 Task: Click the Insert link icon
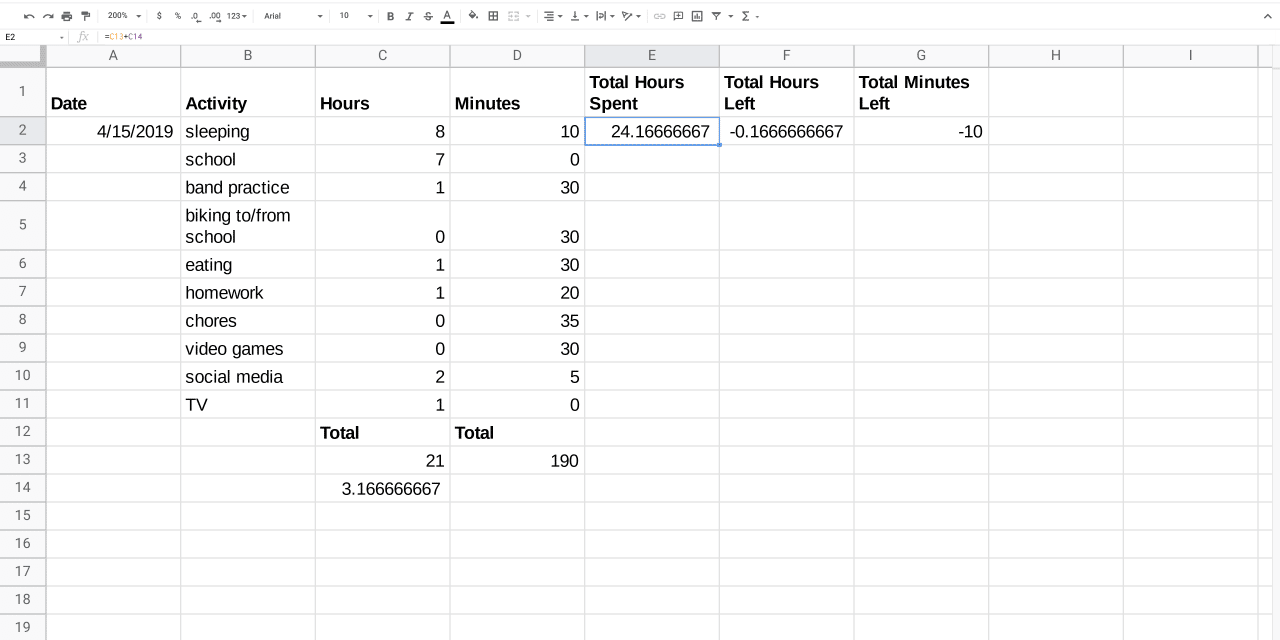click(x=659, y=16)
